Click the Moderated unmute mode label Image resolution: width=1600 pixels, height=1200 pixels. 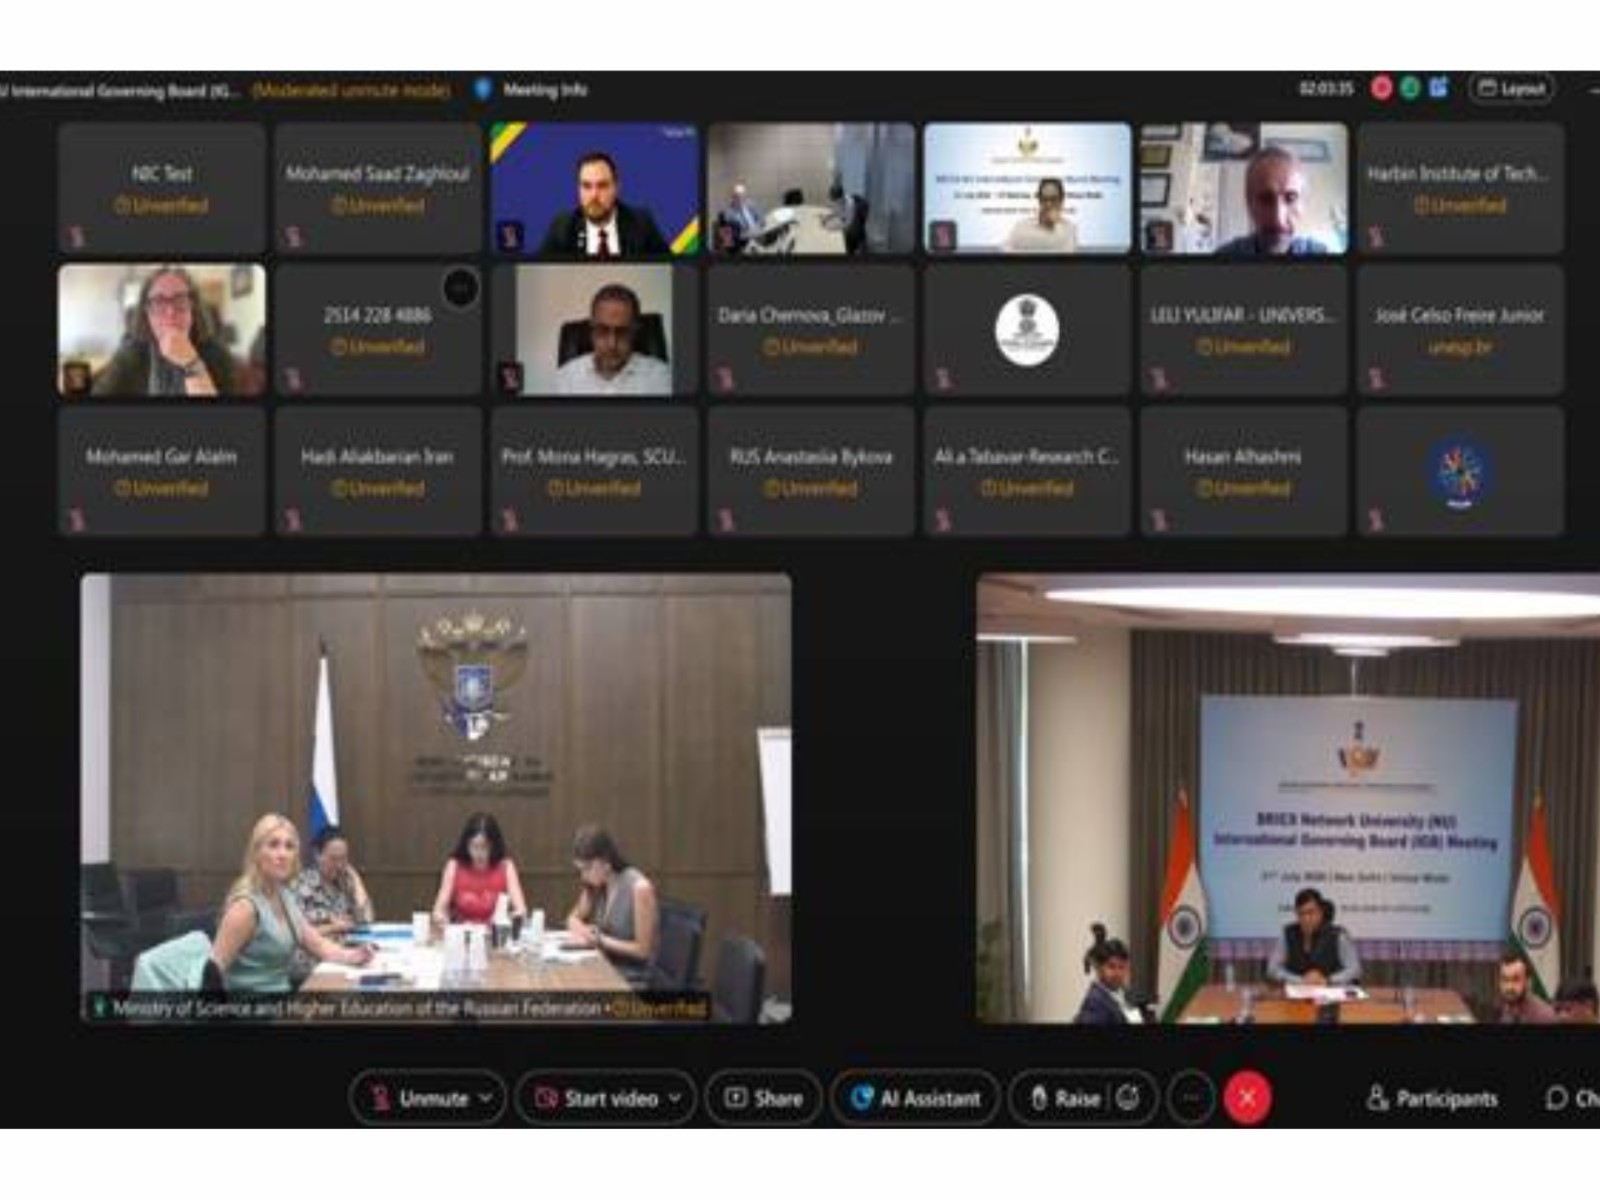pyautogui.click(x=351, y=90)
